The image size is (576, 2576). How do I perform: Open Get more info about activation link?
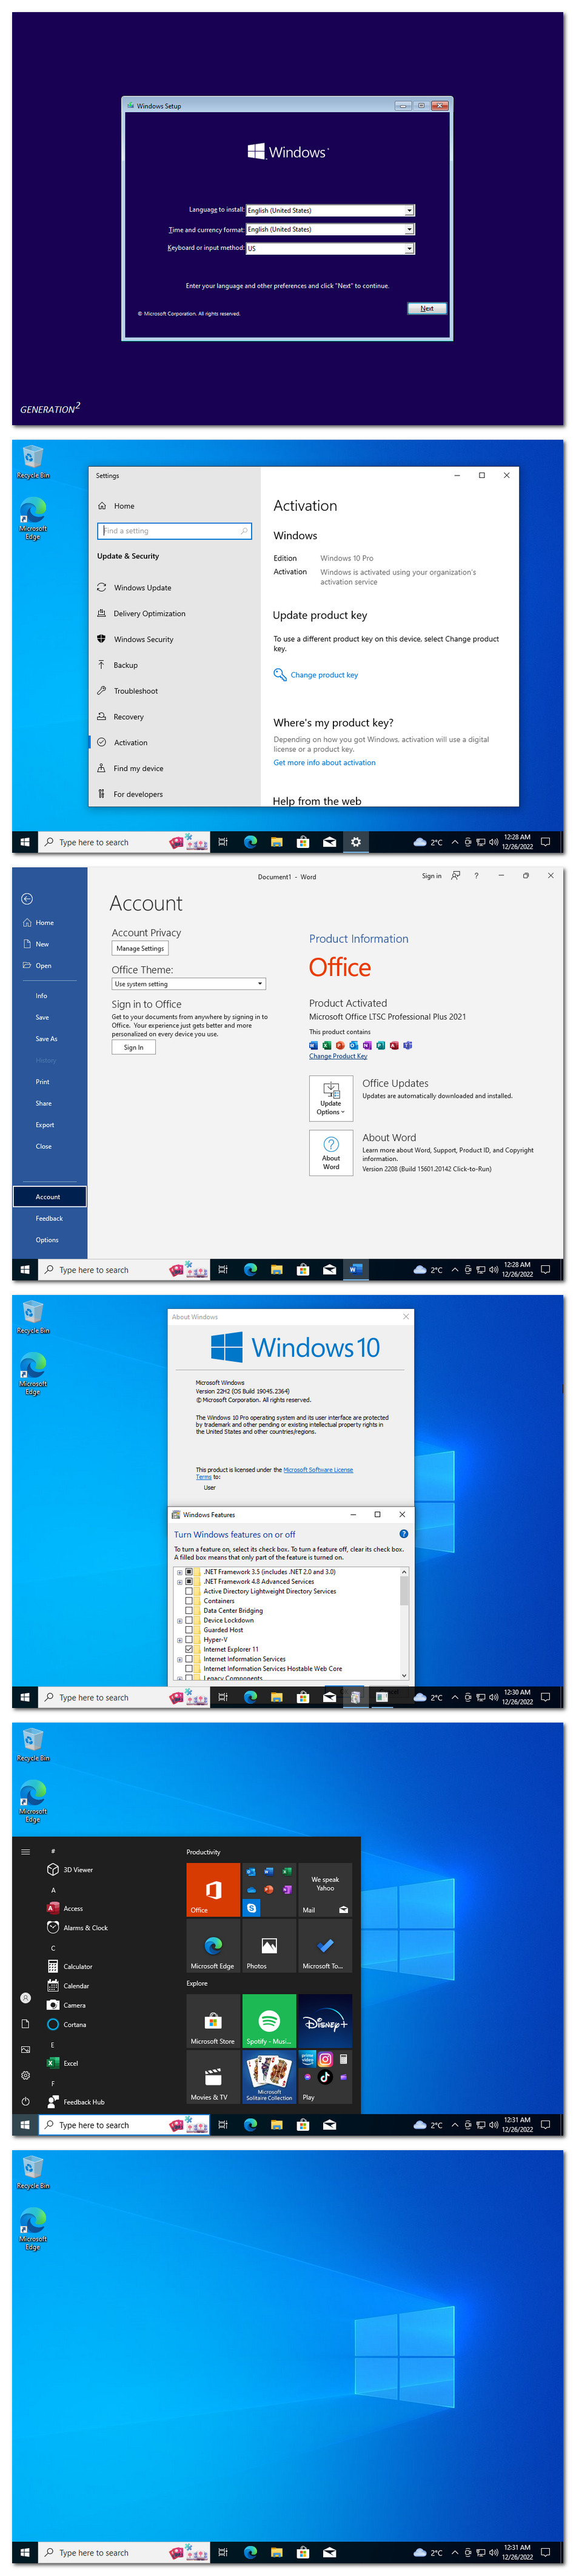tap(325, 762)
